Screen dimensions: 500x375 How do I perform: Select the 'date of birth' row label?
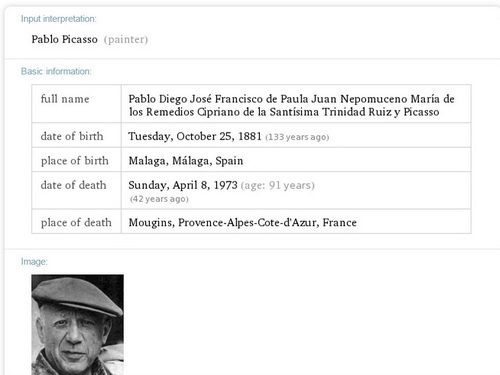pos(72,136)
